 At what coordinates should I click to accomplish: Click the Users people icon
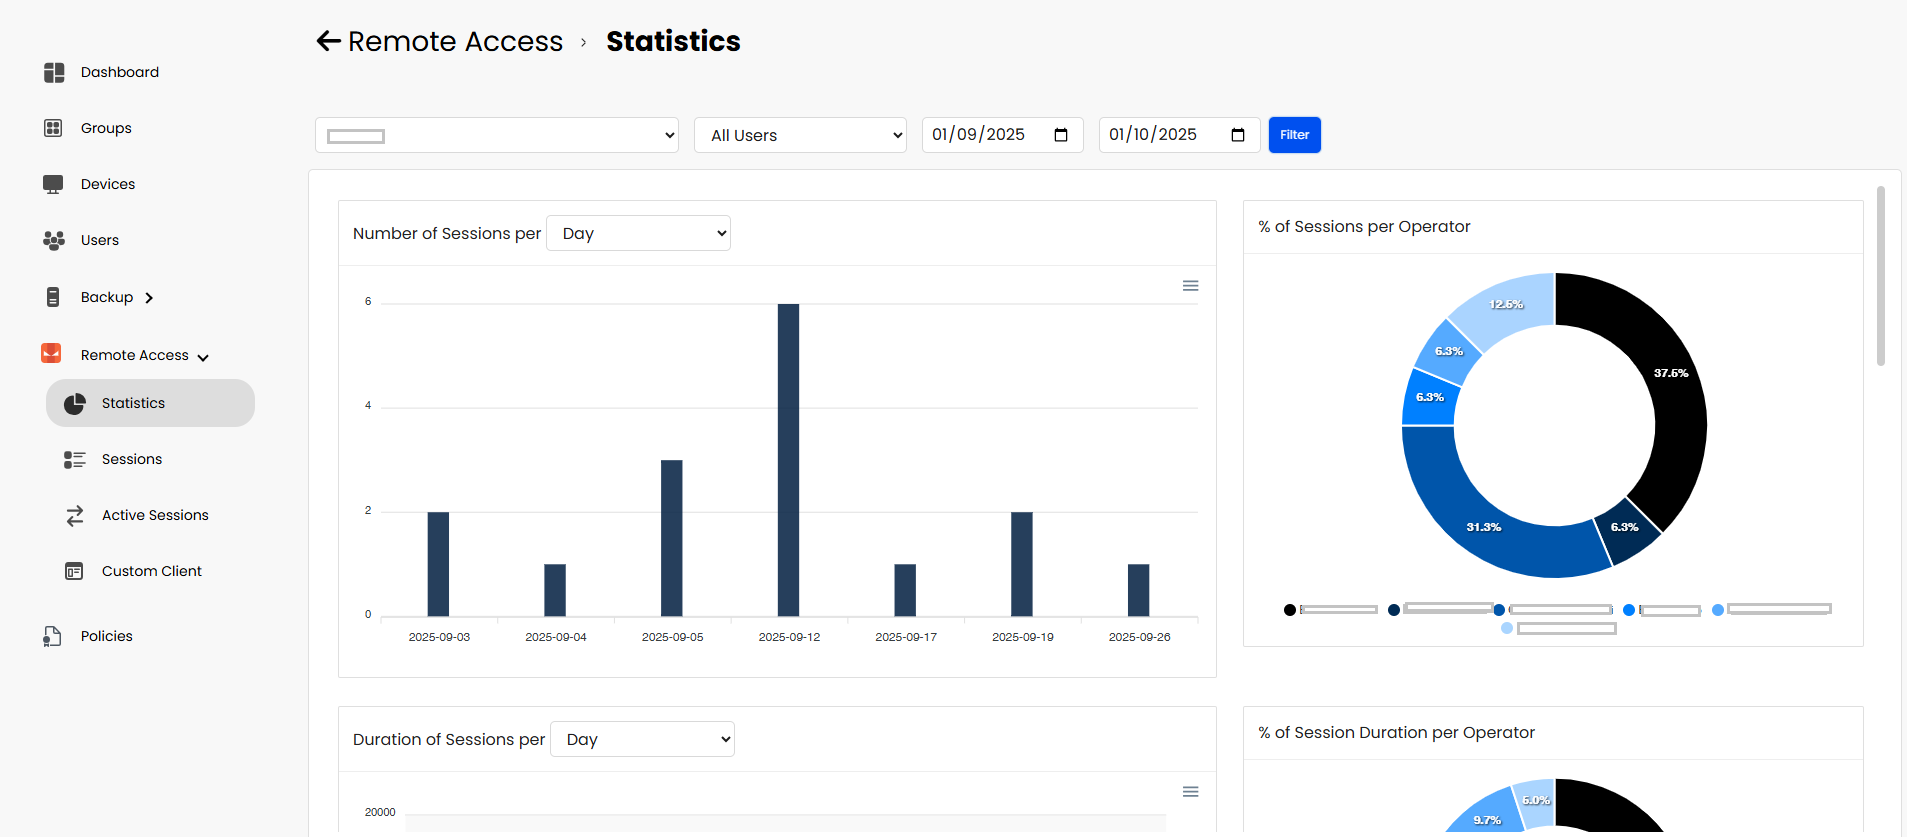click(54, 240)
